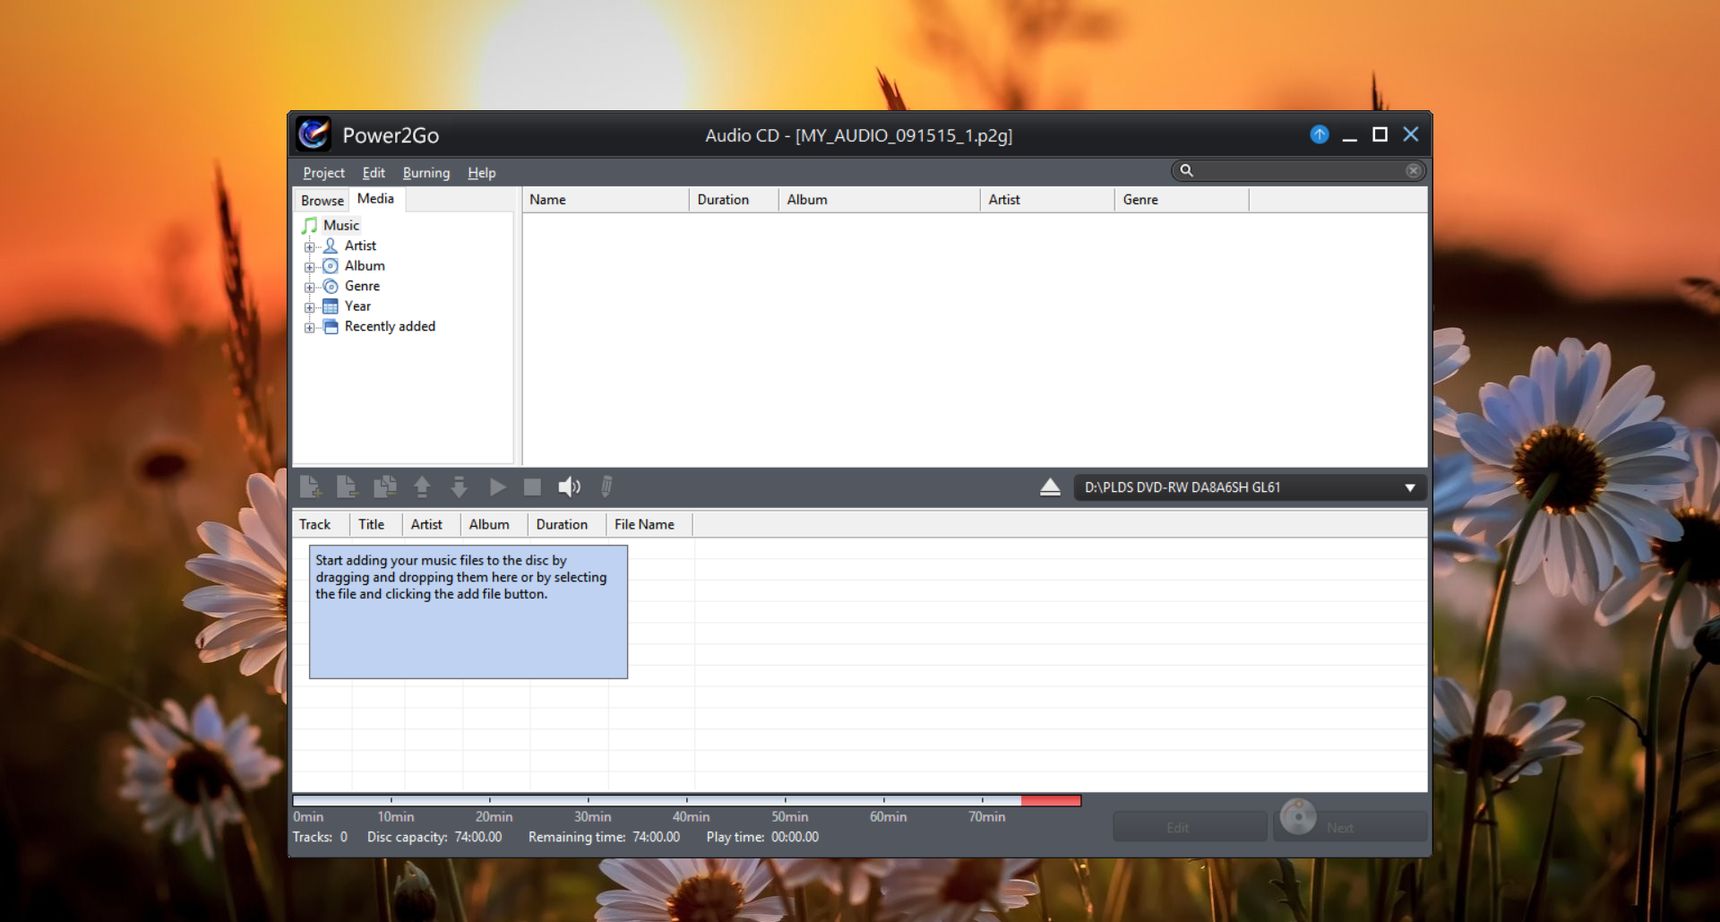Click the Track column header
The image size is (1720, 922).
pyautogui.click(x=320, y=524)
